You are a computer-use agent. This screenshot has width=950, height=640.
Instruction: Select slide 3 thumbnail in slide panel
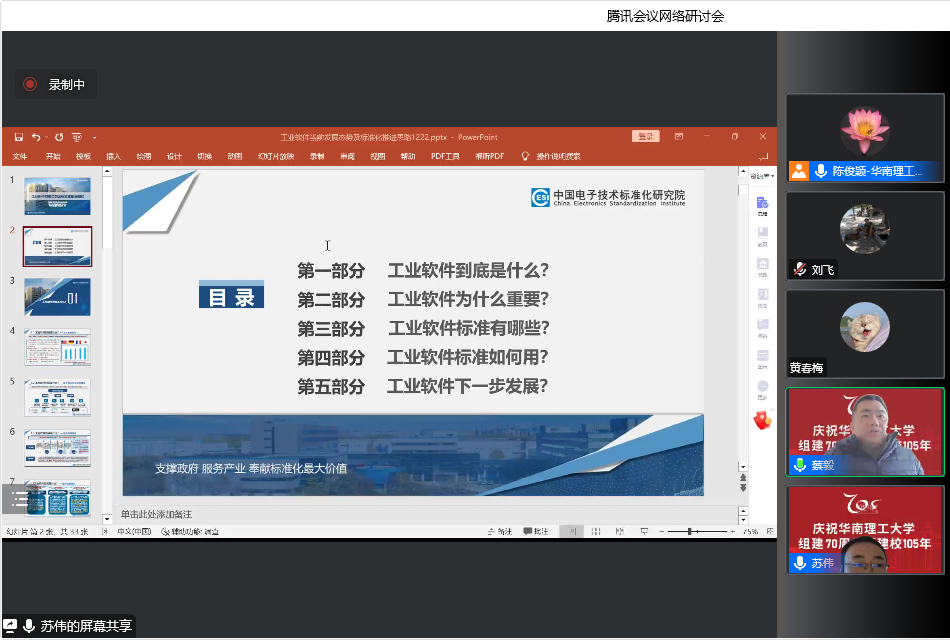(x=57, y=297)
